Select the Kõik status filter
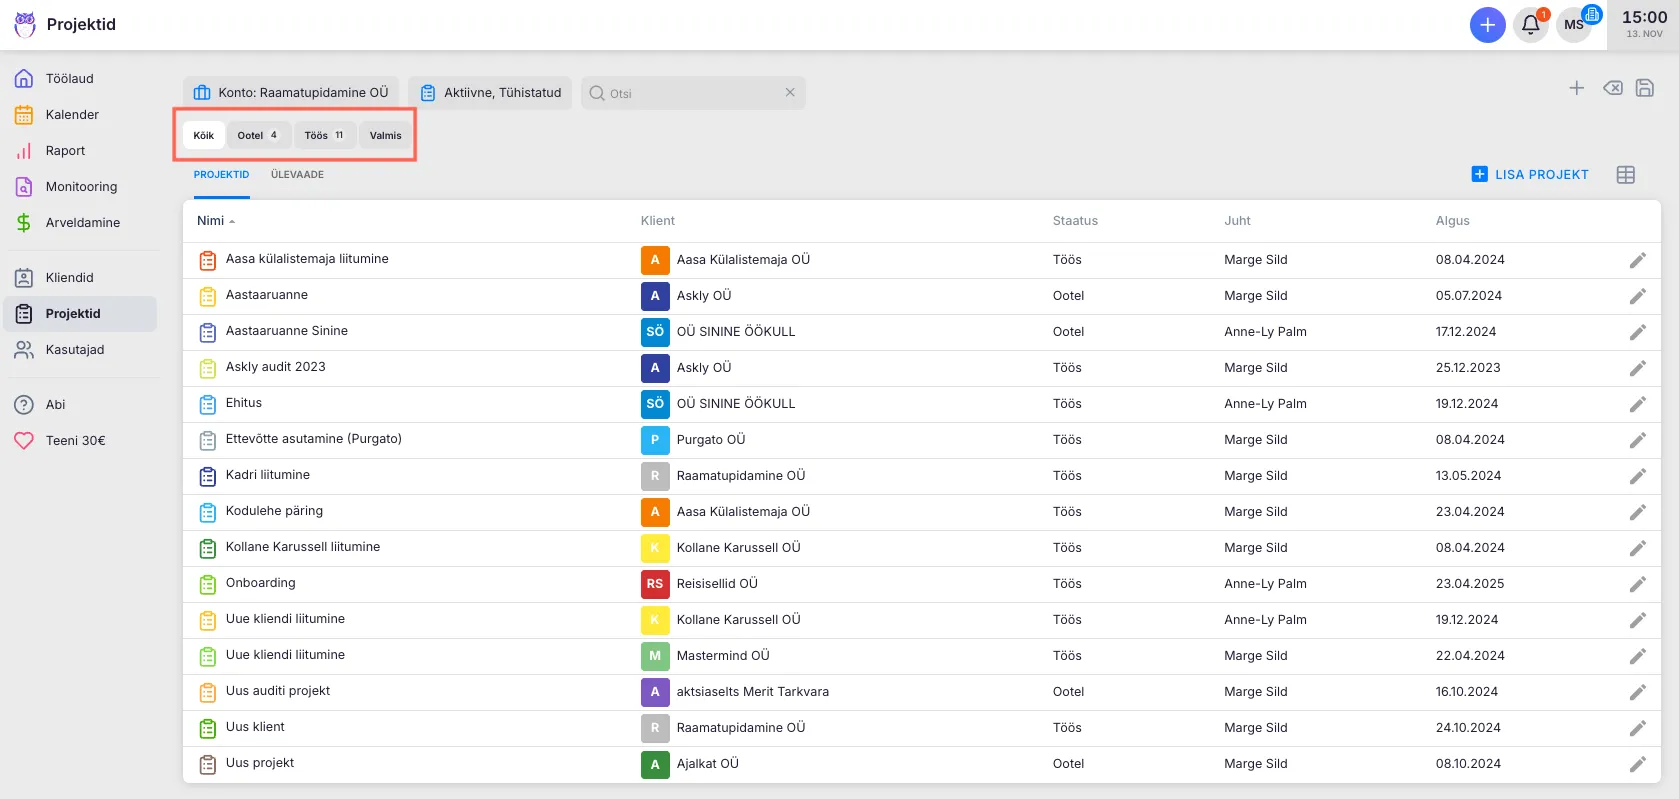This screenshot has width=1679, height=799. 204,136
